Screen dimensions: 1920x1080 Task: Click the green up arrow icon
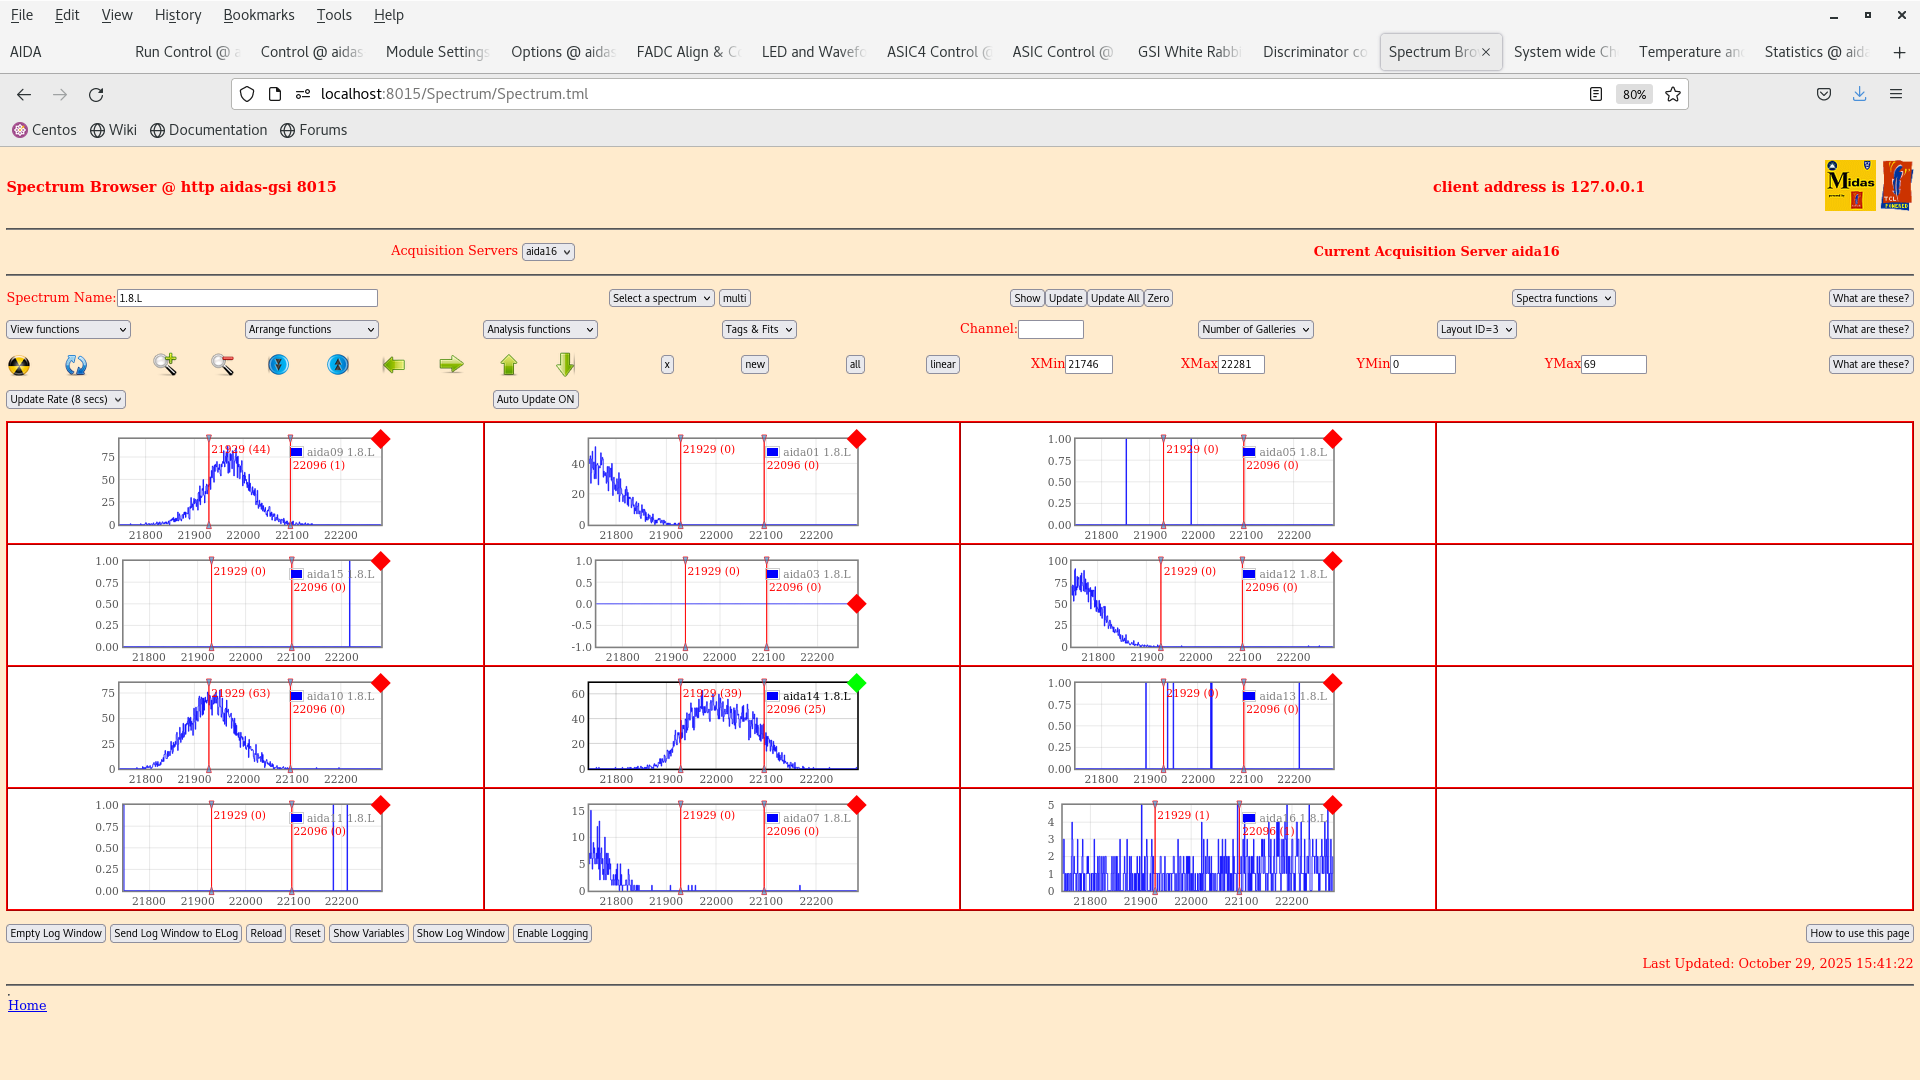click(x=508, y=365)
